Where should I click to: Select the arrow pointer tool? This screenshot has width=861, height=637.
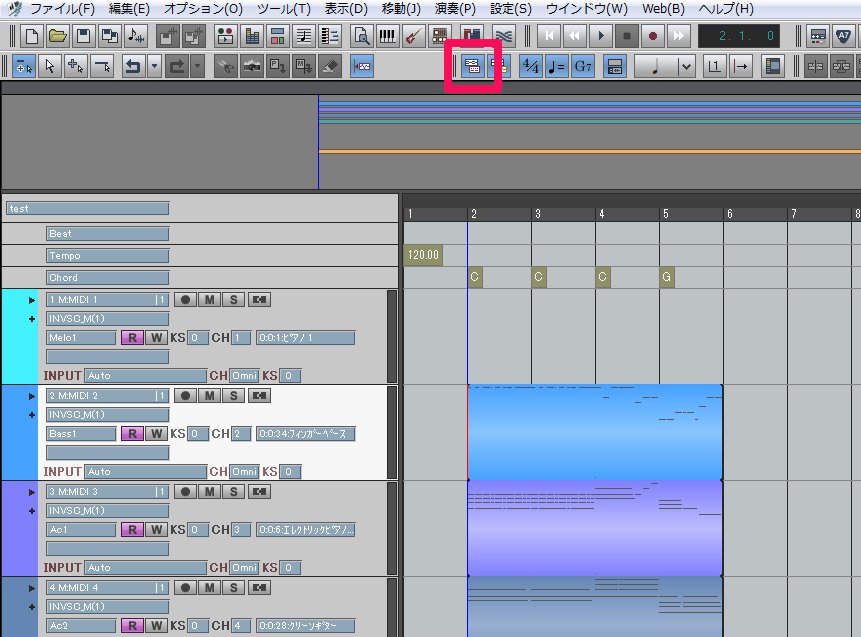(x=50, y=66)
